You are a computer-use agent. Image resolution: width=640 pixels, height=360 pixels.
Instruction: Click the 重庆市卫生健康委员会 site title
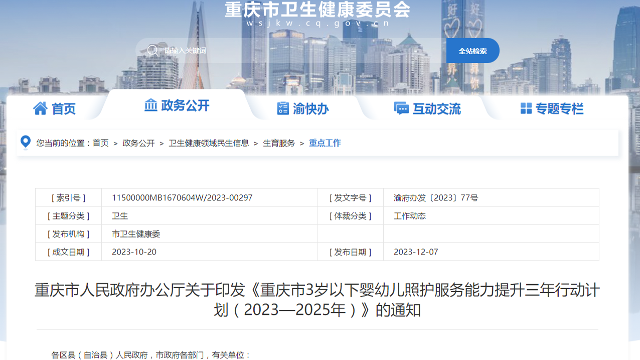(x=317, y=10)
